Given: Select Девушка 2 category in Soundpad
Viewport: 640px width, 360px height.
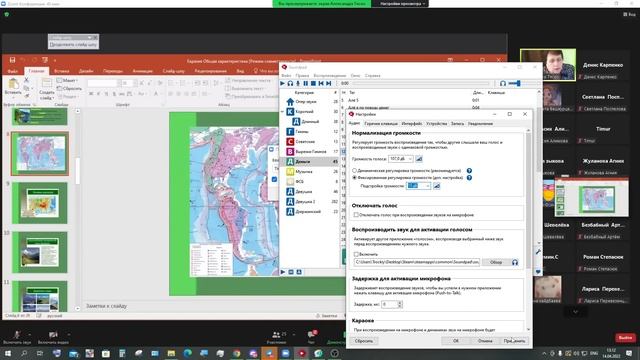Looking at the screenshot, I should point(310,202).
